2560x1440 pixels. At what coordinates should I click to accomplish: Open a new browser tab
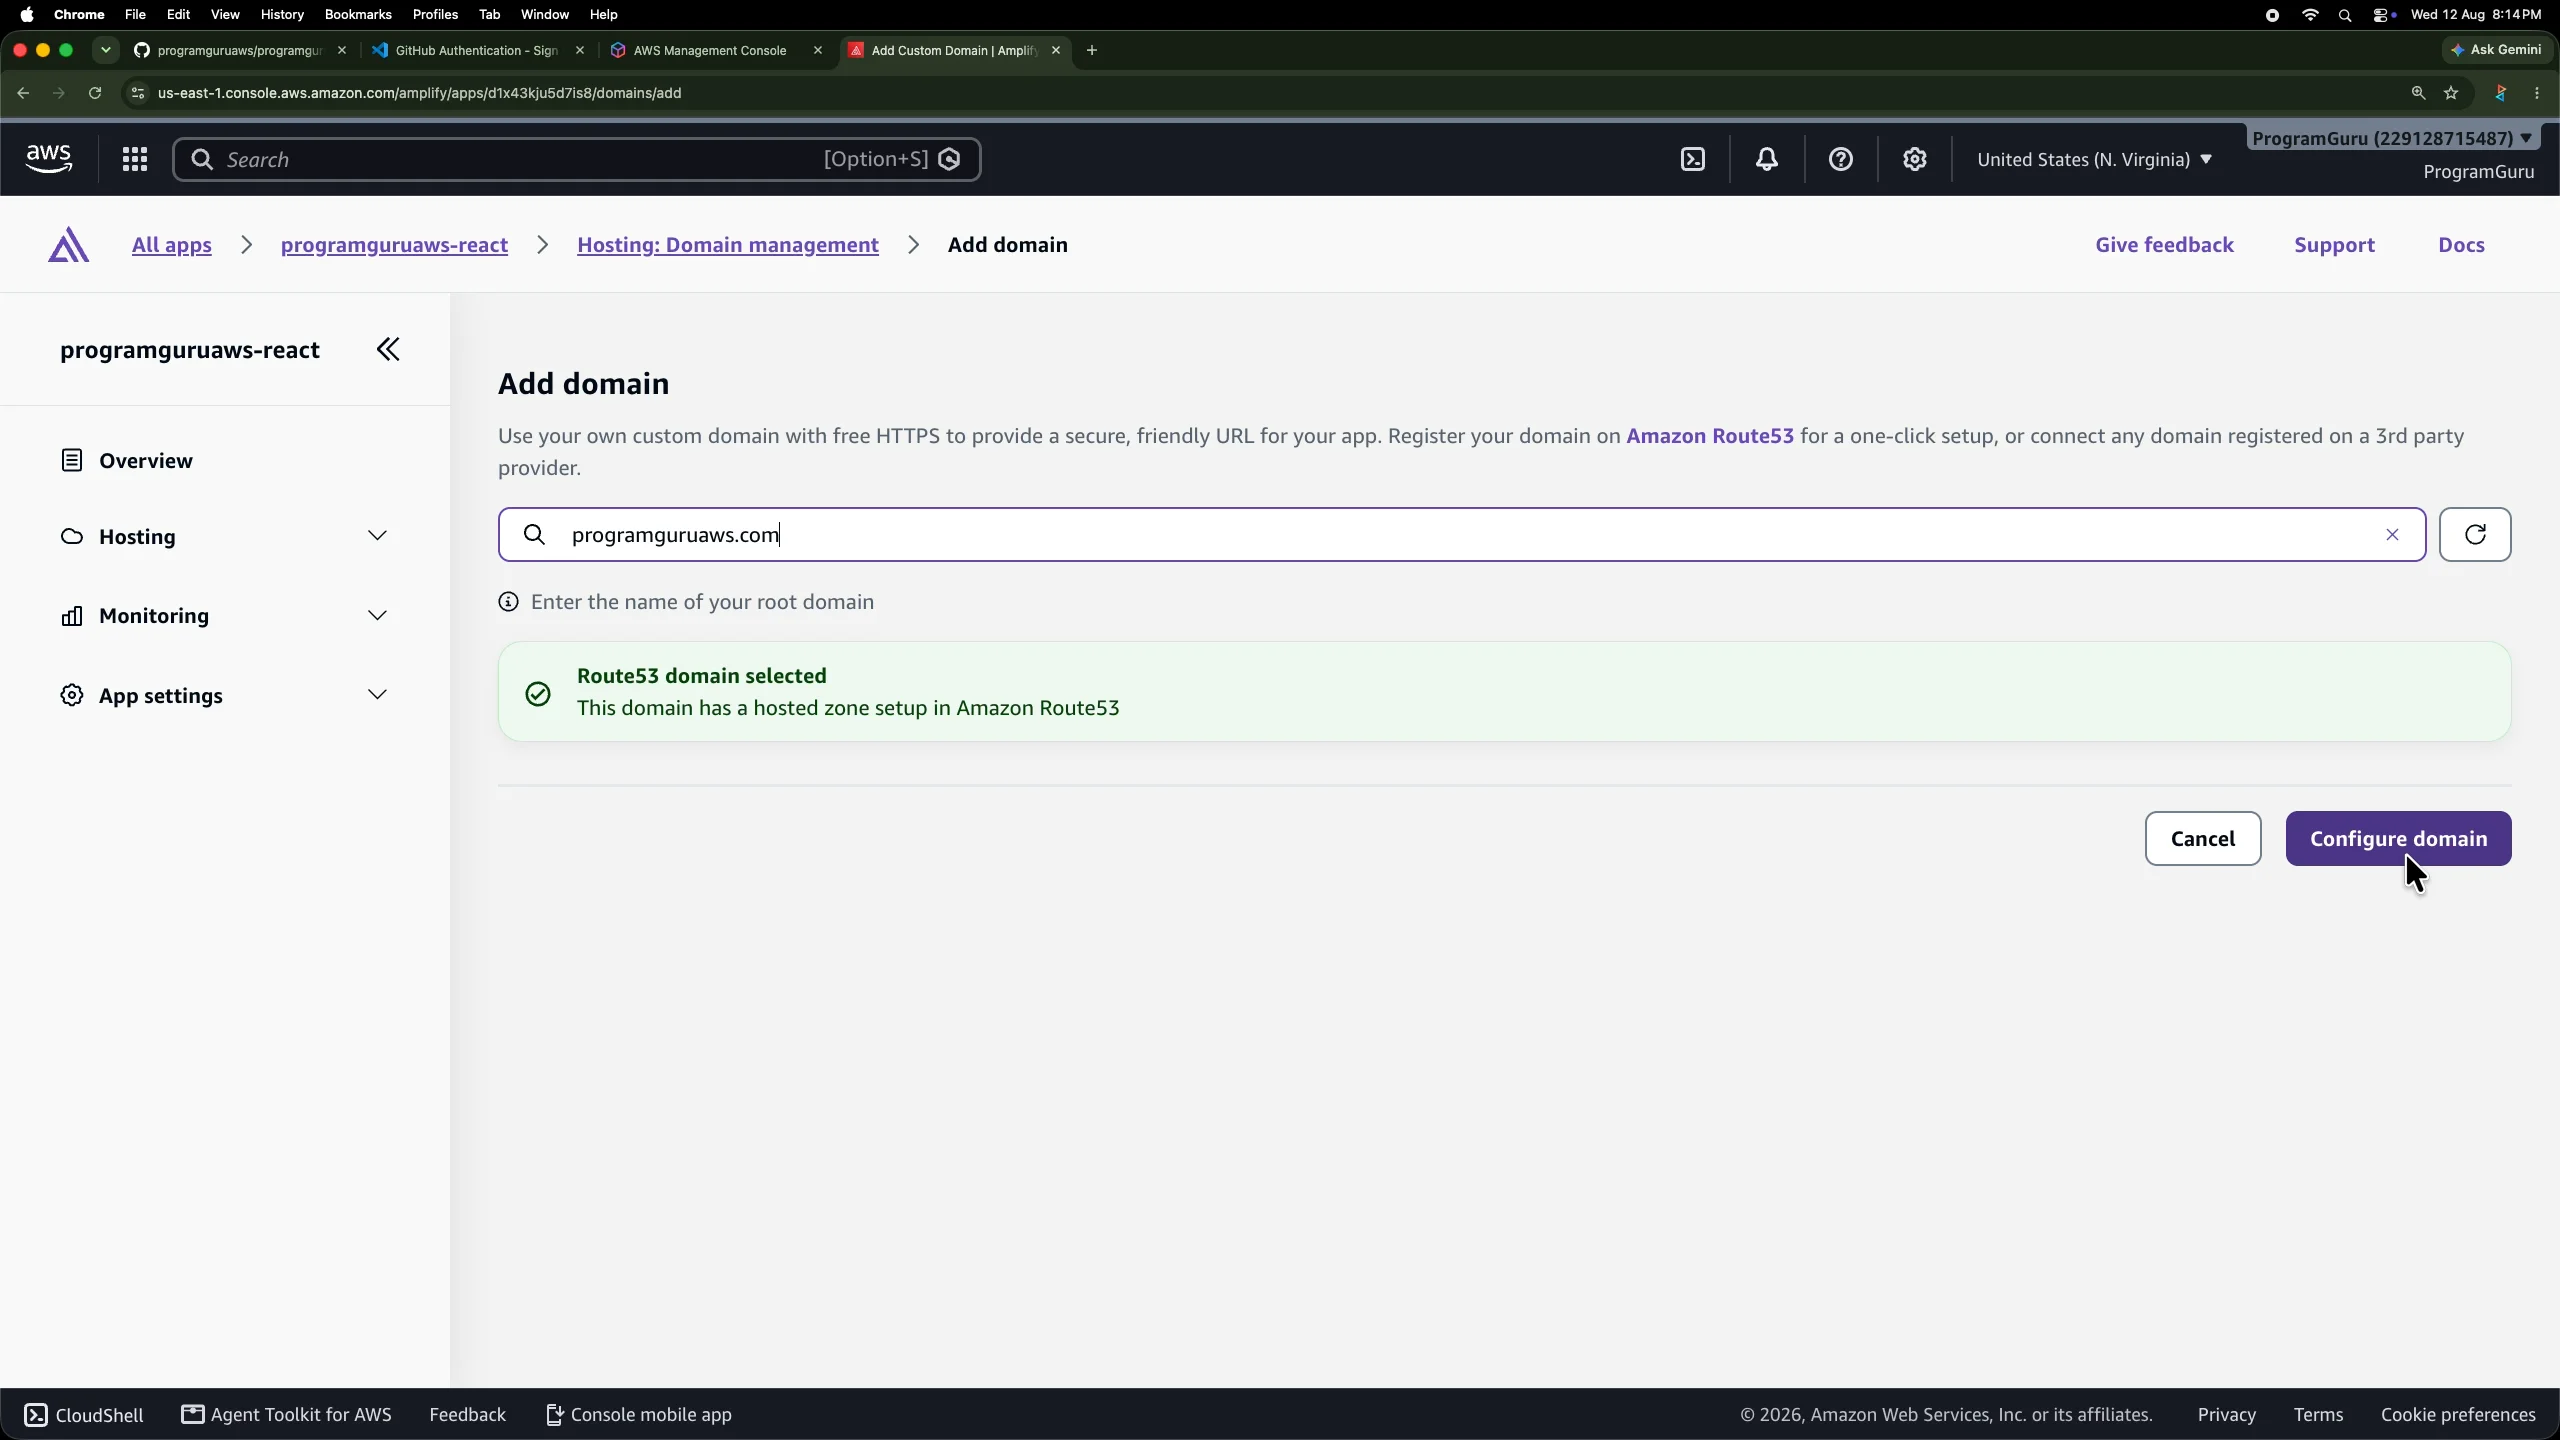tap(1092, 50)
